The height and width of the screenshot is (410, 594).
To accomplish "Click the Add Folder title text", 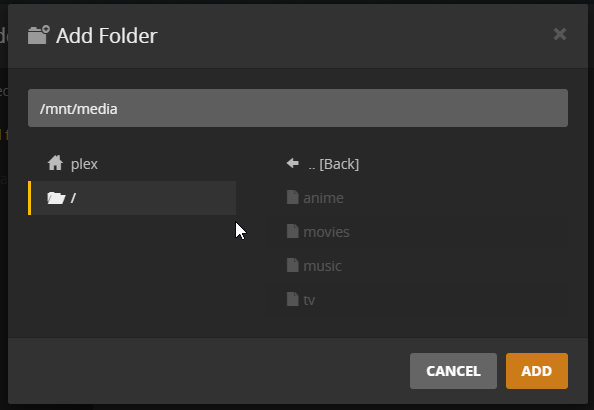I will click(107, 36).
